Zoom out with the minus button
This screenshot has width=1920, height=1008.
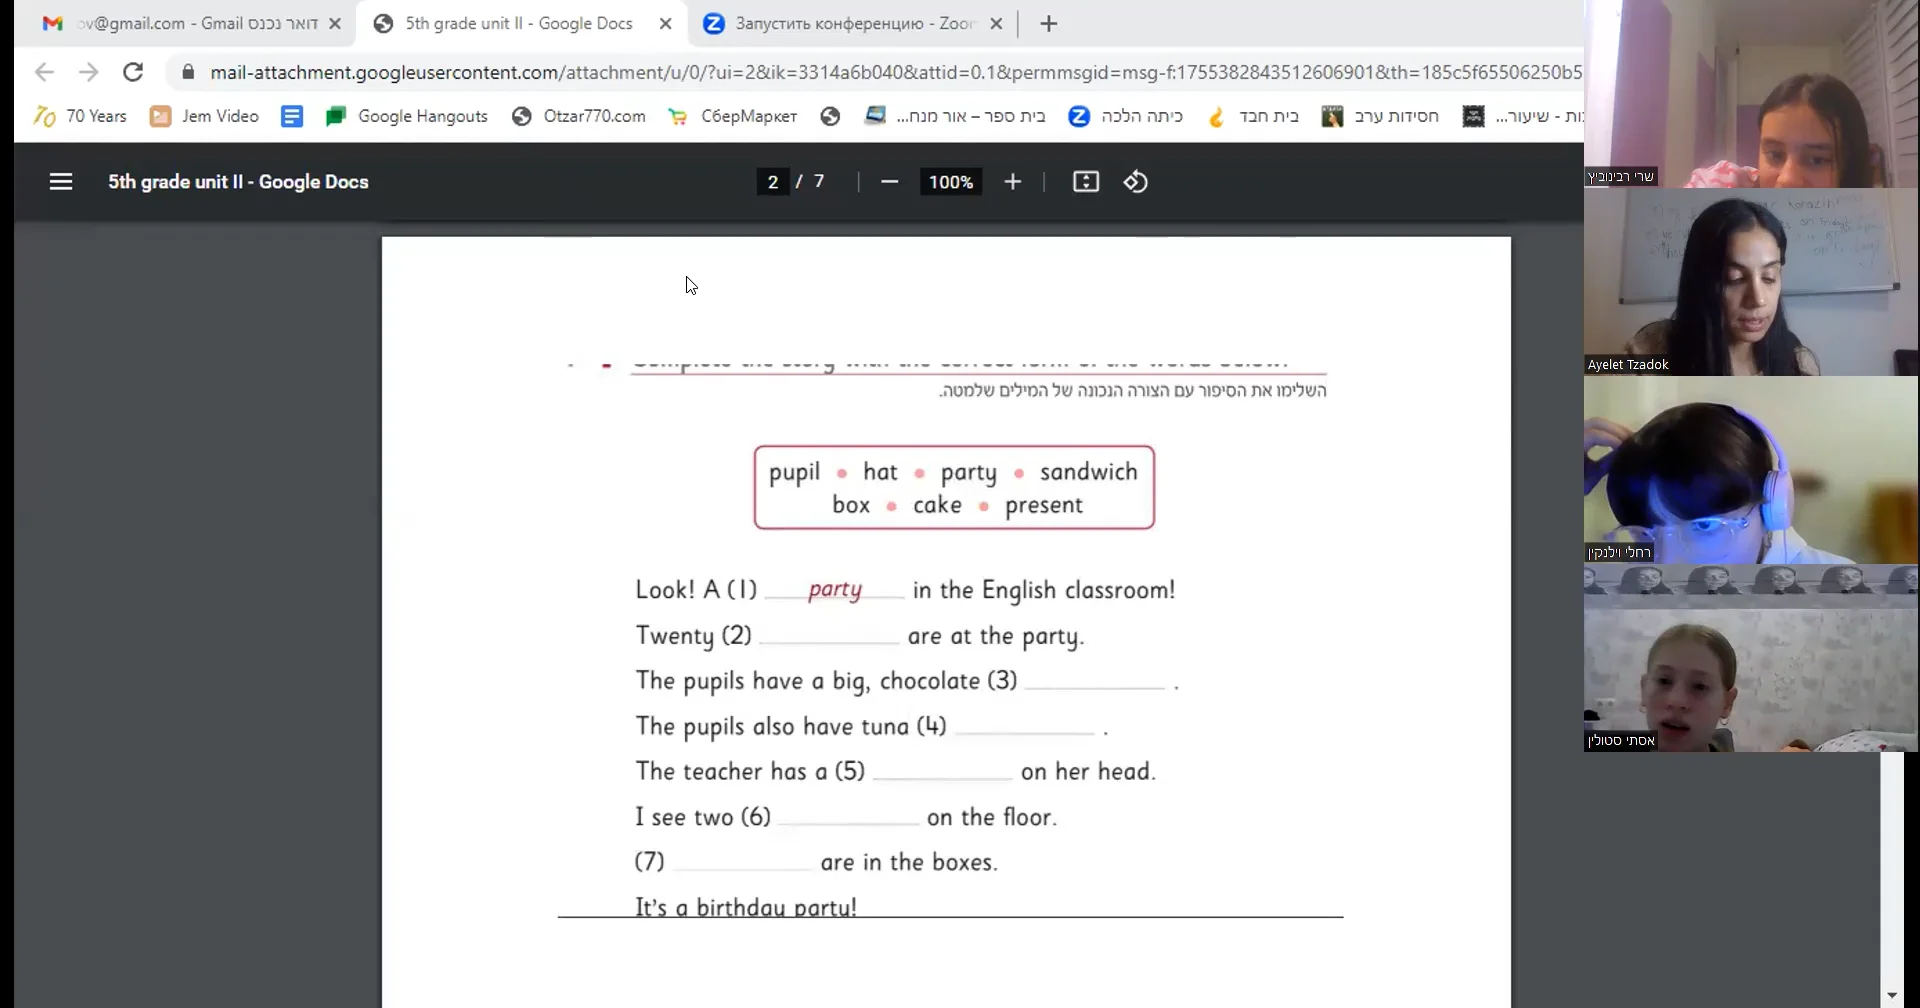(x=889, y=181)
